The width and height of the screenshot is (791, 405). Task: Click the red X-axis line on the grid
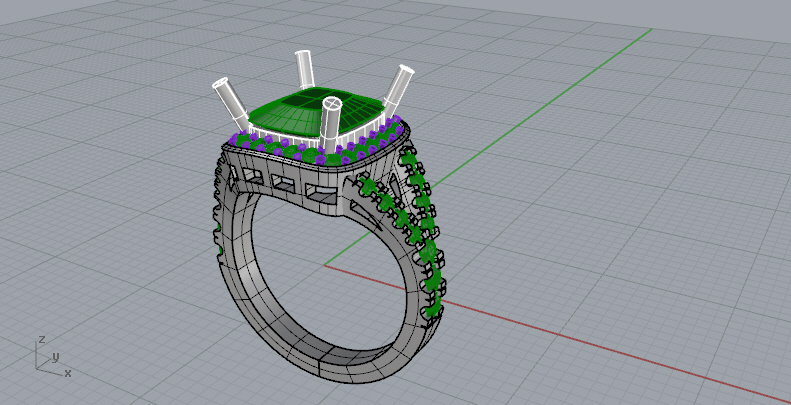tap(557, 334)
